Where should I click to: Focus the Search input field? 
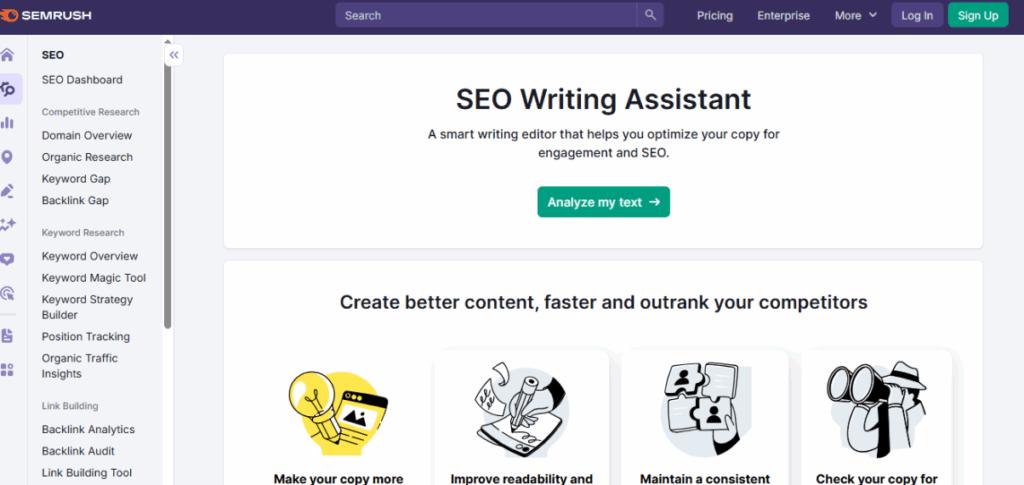(x=487, y=15)
